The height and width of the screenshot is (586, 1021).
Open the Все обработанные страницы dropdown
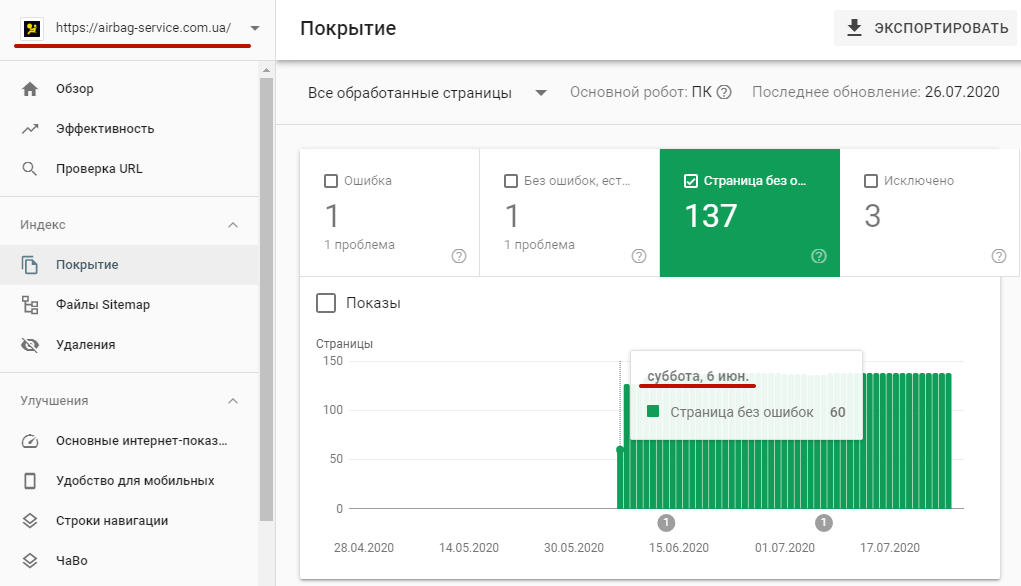(427, 93)
